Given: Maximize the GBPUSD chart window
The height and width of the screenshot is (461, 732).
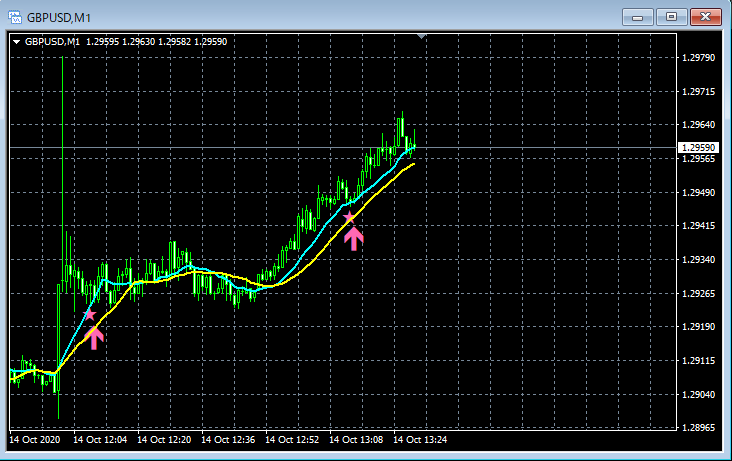Looking at the screenshot, I should [x=671, y=17].
